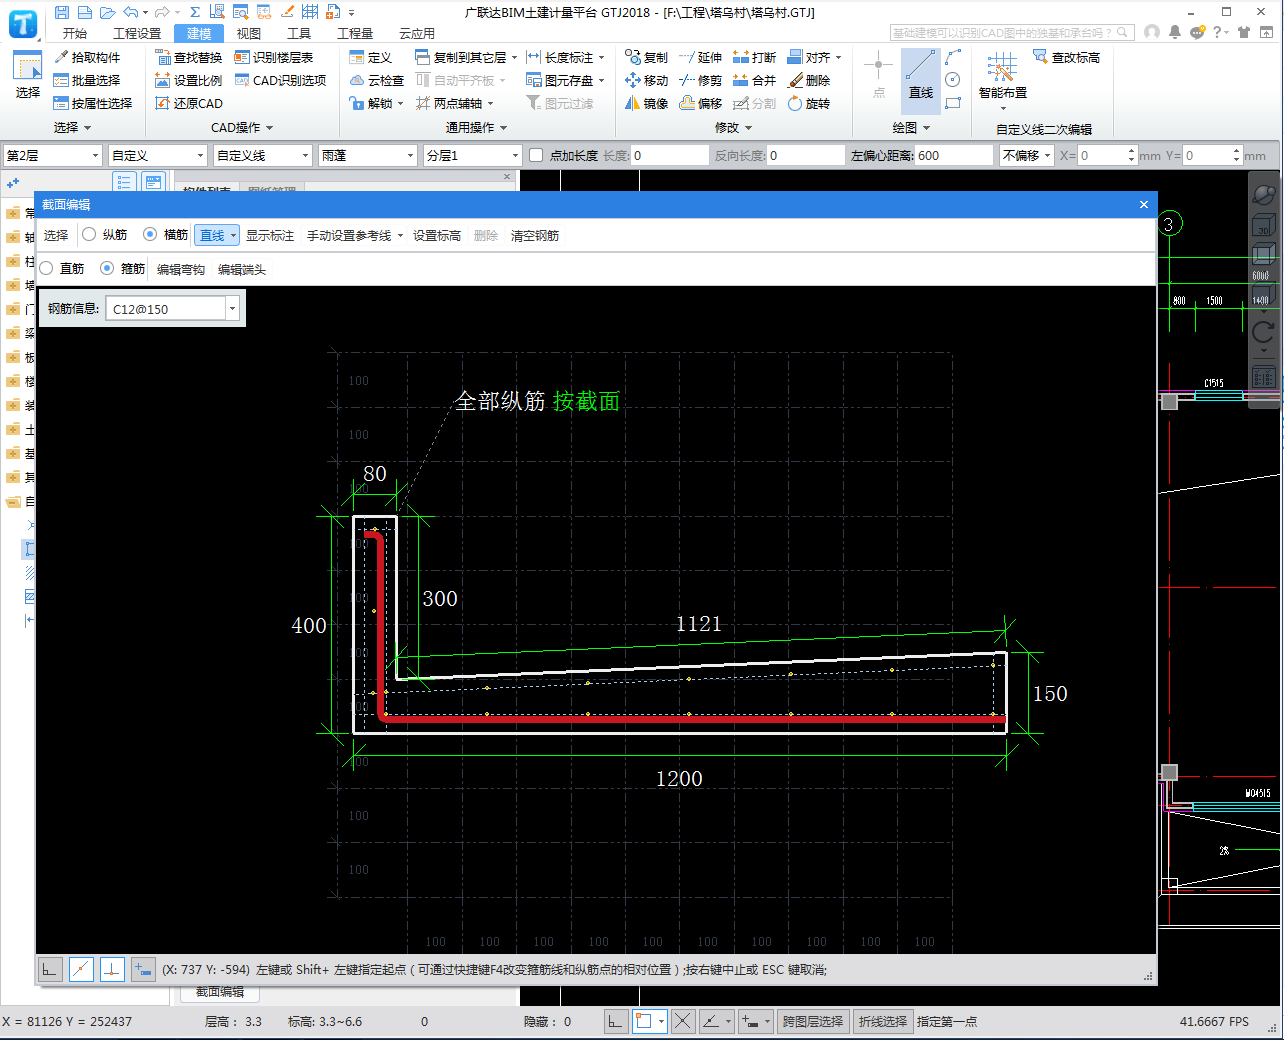Select the 移动 move tool
This screenshot has width=1284, height=1040.
click(x=646, y=80)
